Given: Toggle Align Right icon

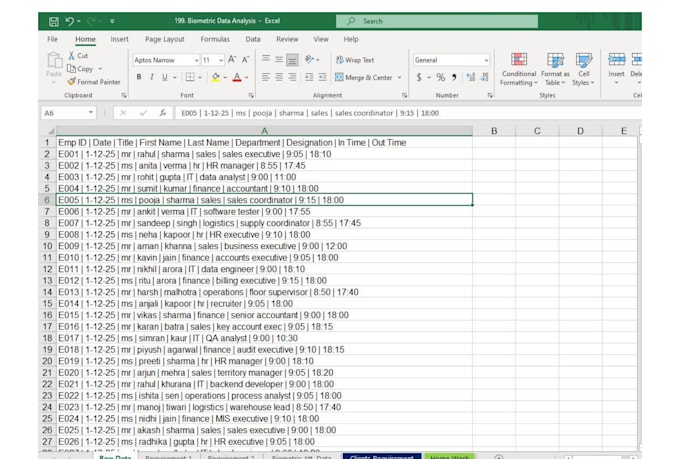Looking at the screenshot, I should point(292,77).
